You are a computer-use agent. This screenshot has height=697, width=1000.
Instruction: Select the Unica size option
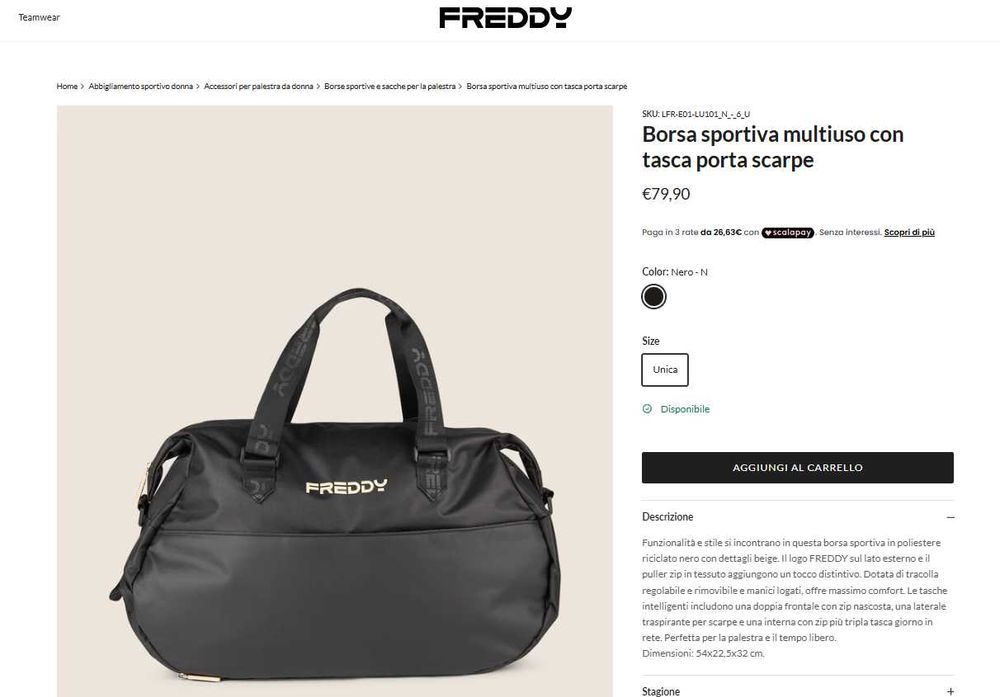(x=665, y=370)
